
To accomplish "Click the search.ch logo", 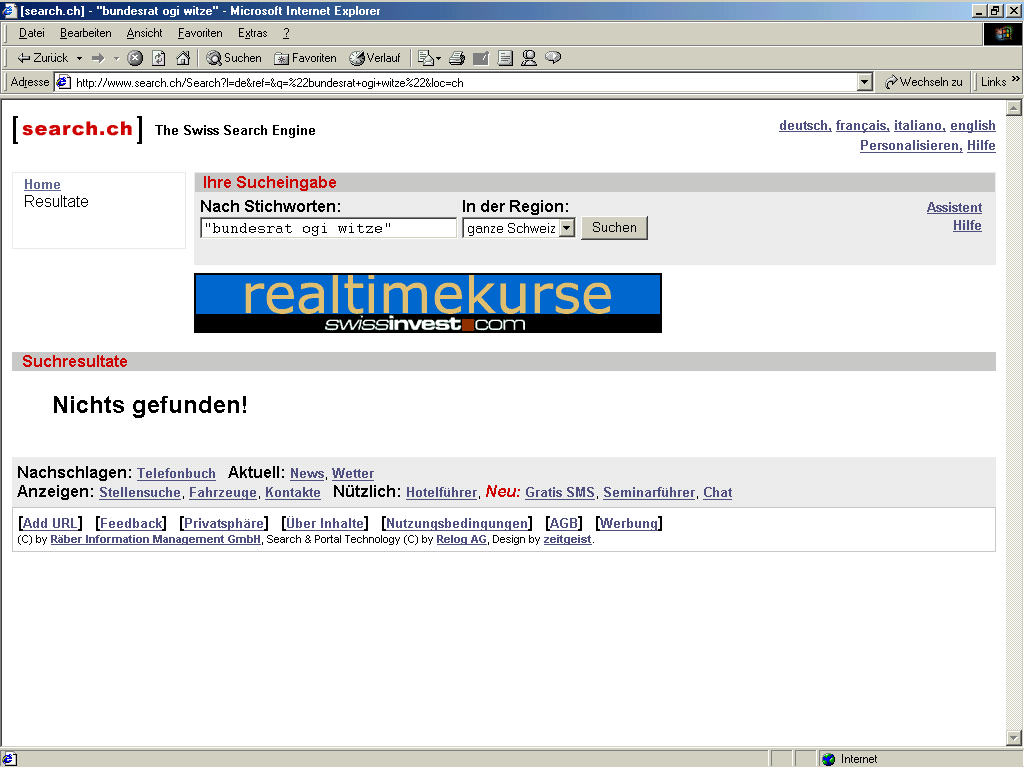I will click(77, 129).
